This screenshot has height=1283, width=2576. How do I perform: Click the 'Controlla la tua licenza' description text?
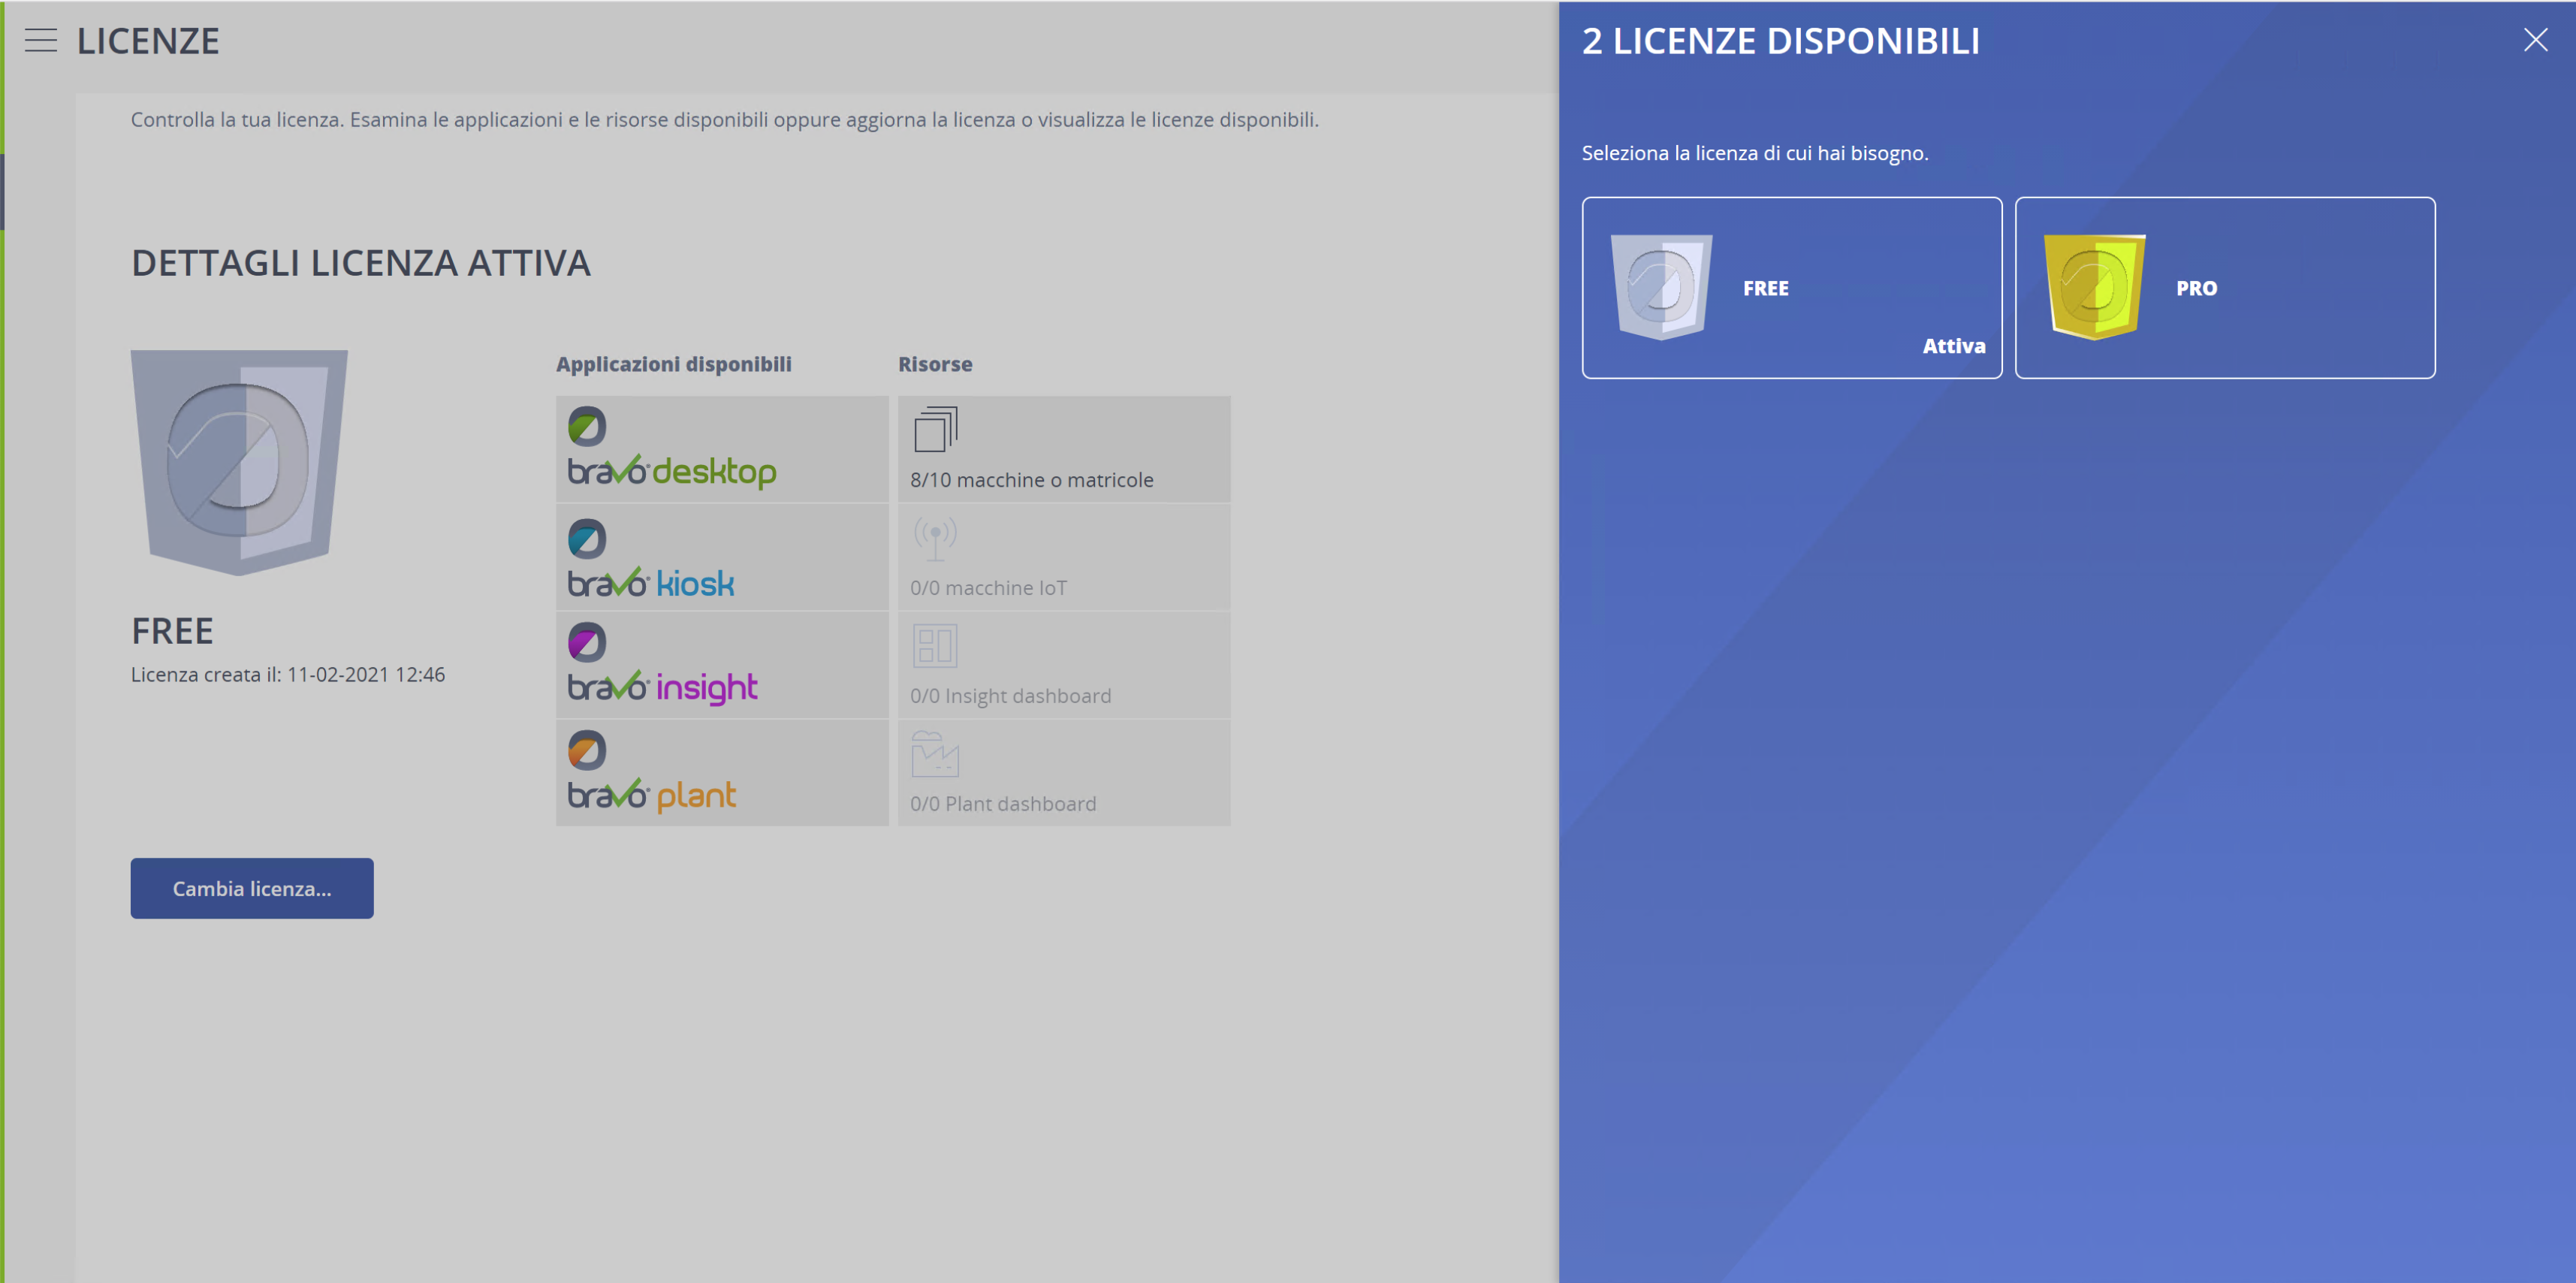(724, 120)
